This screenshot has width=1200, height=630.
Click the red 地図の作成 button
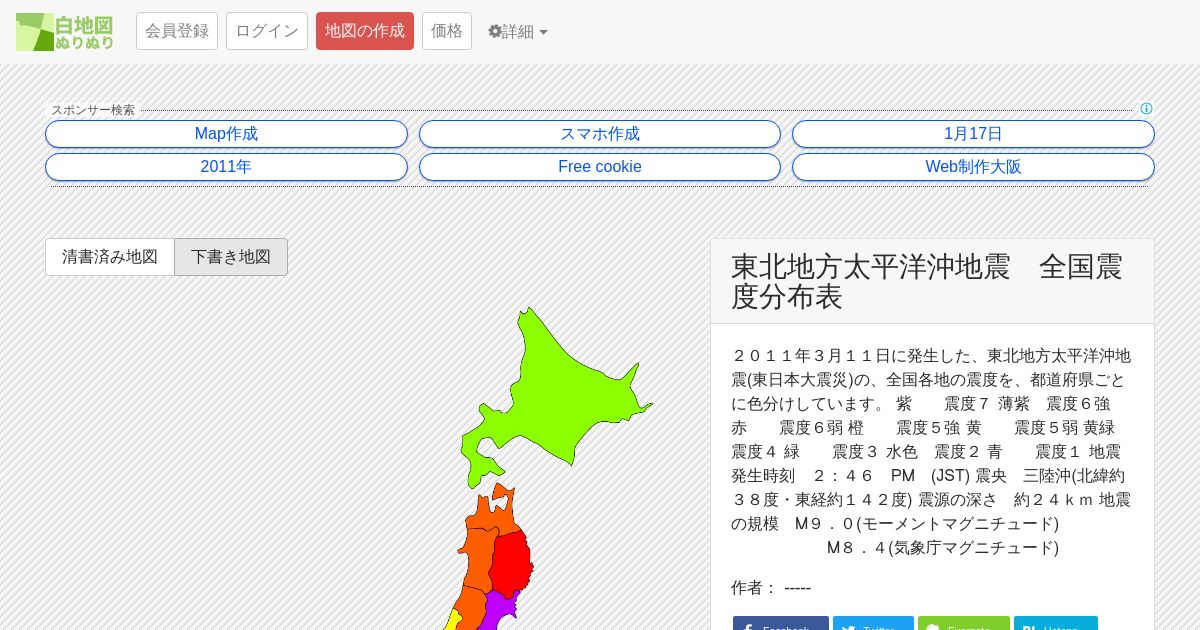pos(365,31)
